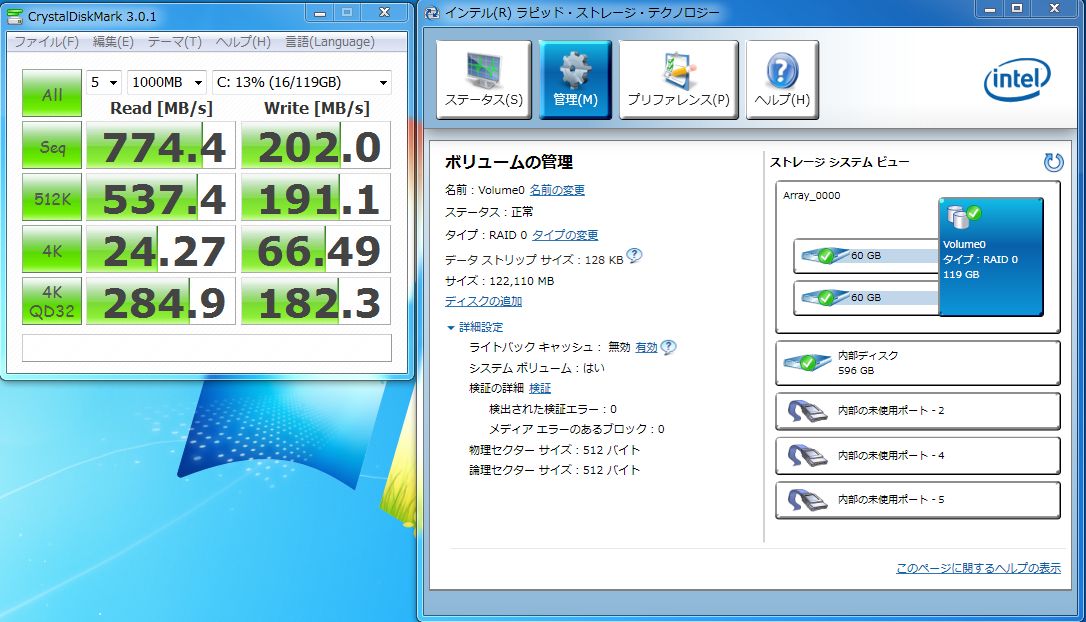Open the 管理(M) management tab

[x=575, y=80]
